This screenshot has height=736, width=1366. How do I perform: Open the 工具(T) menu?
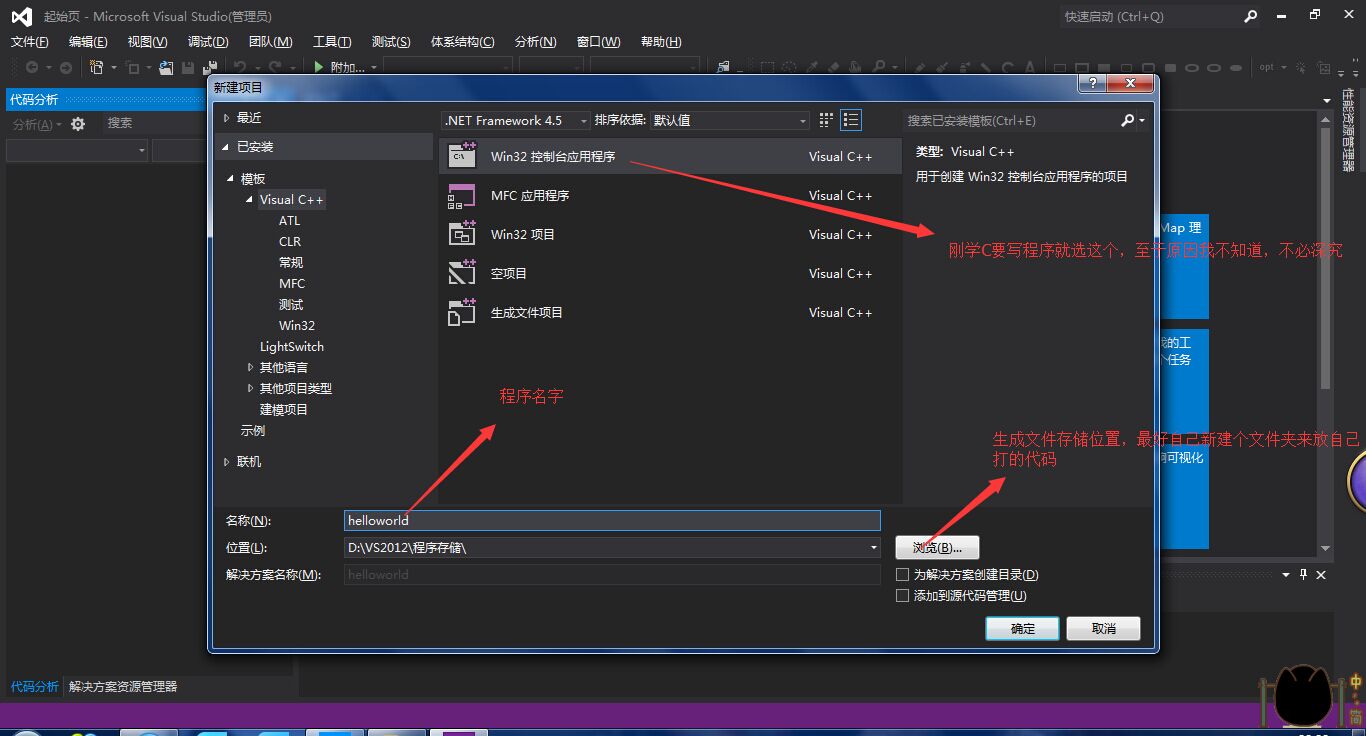(332, 42)
